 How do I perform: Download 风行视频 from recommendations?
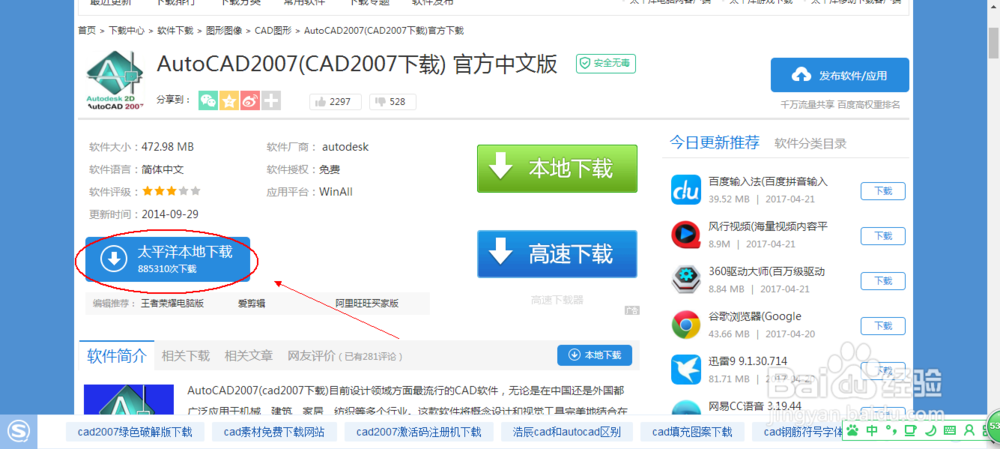[883, 236]
